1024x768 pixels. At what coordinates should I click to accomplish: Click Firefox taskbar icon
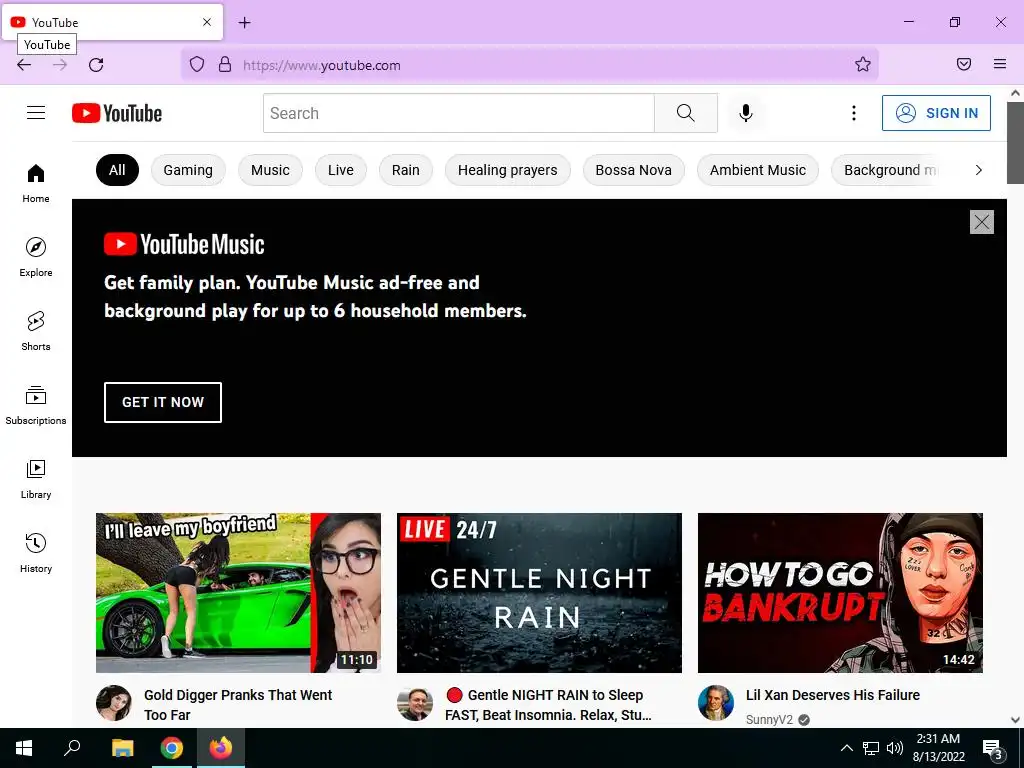tap(221, 748)
